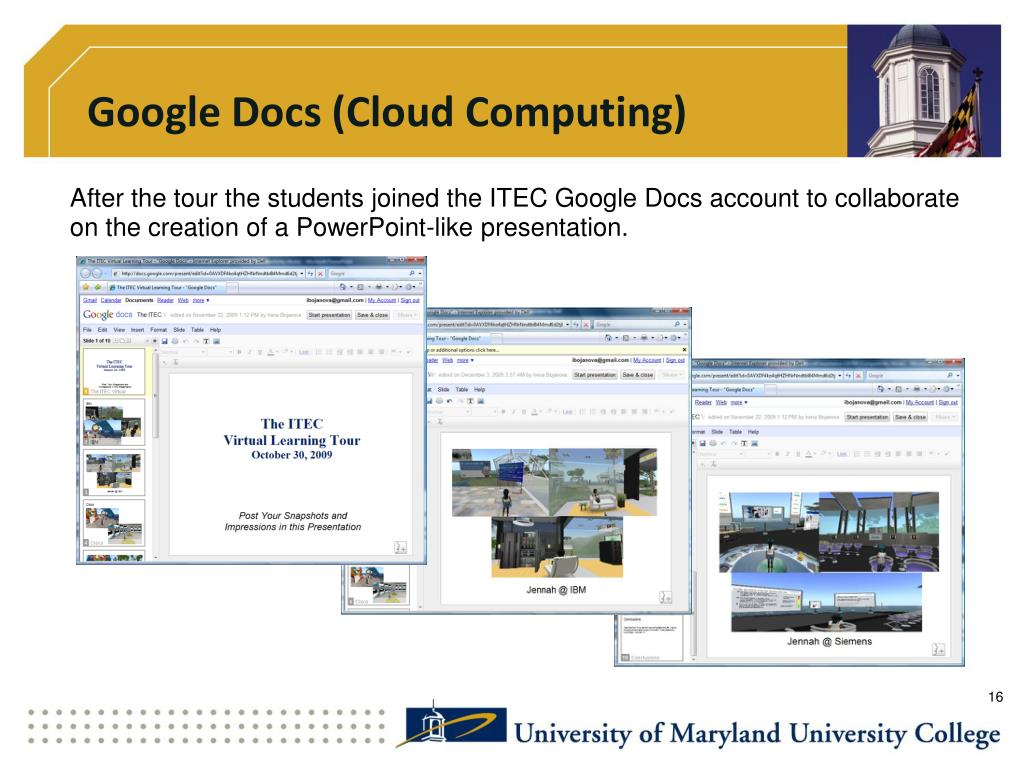Image resolution: width=1024 pixels, height=768 pixels.
Task: Select third slide thumbnail in first window
Action: coord(114,472)
